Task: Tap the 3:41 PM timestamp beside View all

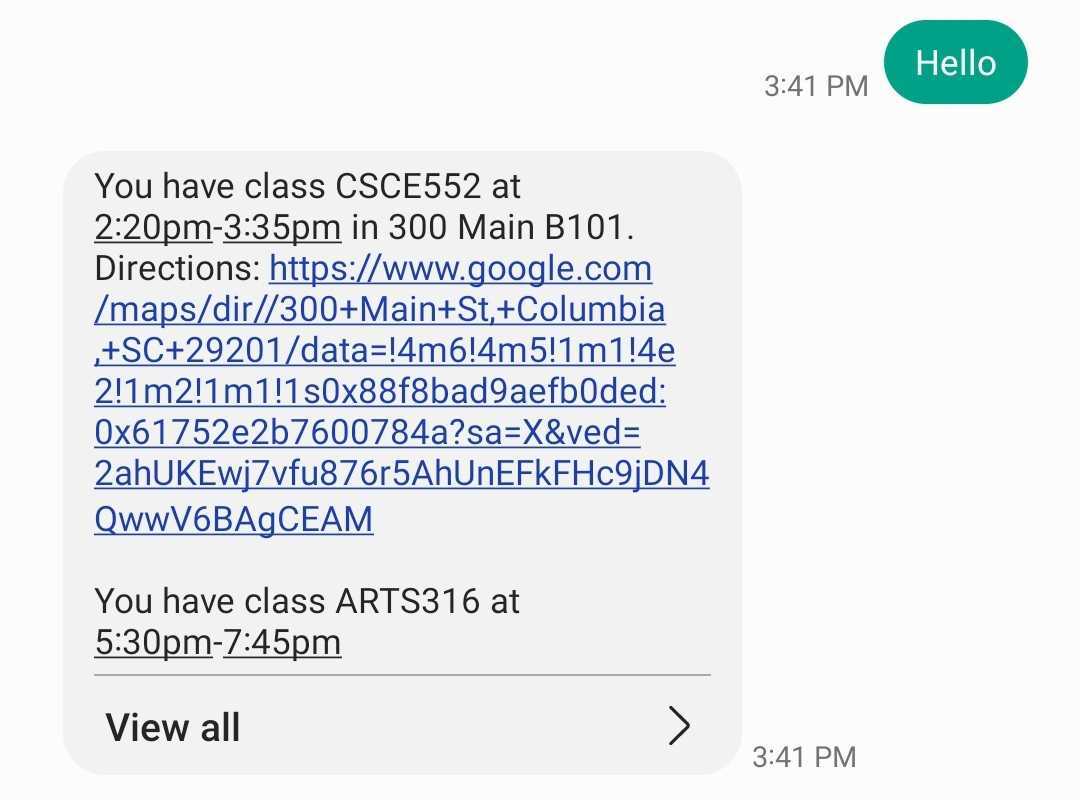Action: pos(804,757)
